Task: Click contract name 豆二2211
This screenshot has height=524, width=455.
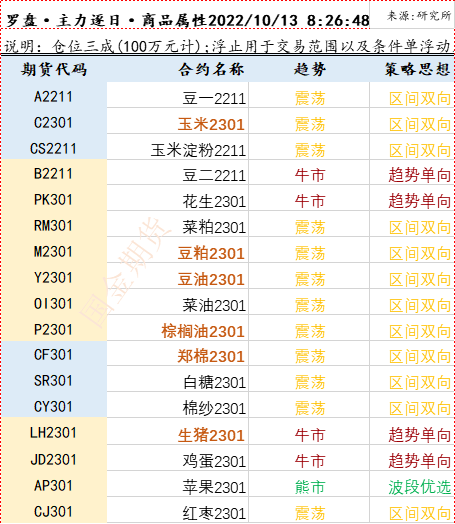Action: [x=214, y=175]
